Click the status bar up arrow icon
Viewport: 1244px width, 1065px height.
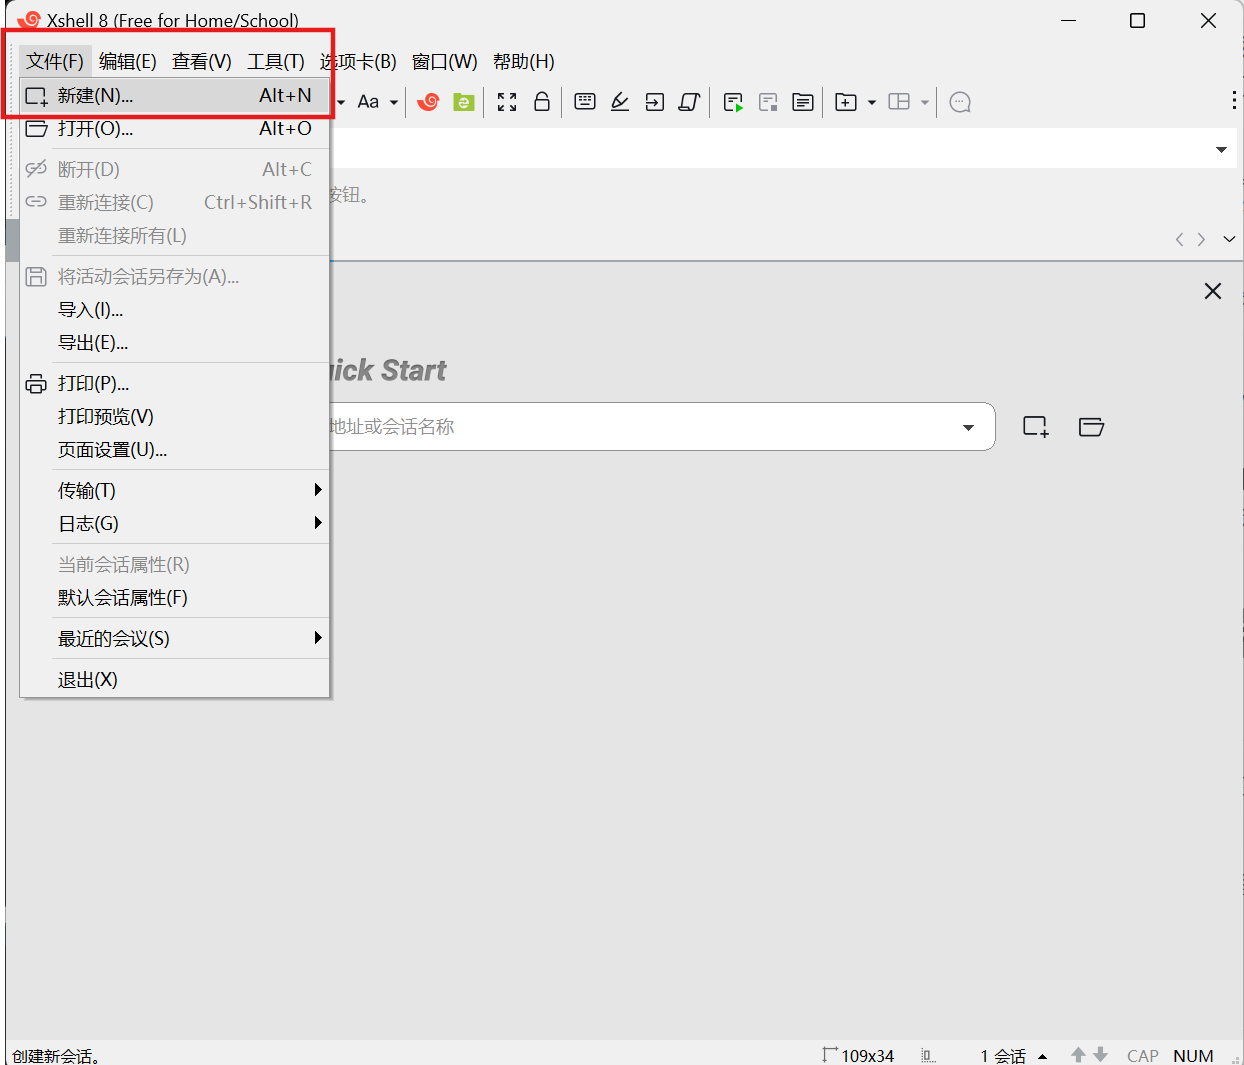pyautogui.click(x=1078, y=1055)
